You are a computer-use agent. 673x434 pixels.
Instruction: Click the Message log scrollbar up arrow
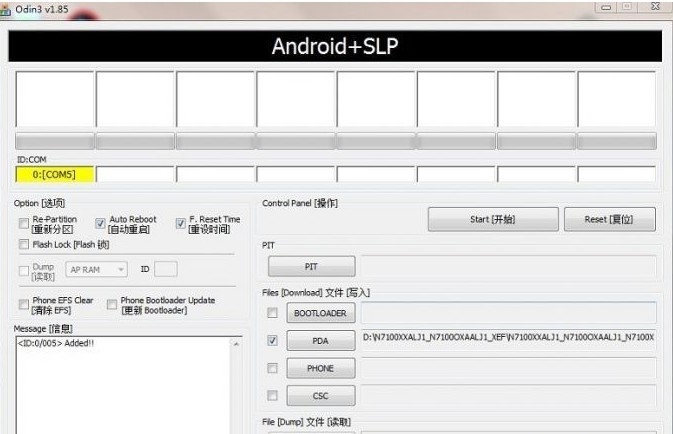point(236,344)
